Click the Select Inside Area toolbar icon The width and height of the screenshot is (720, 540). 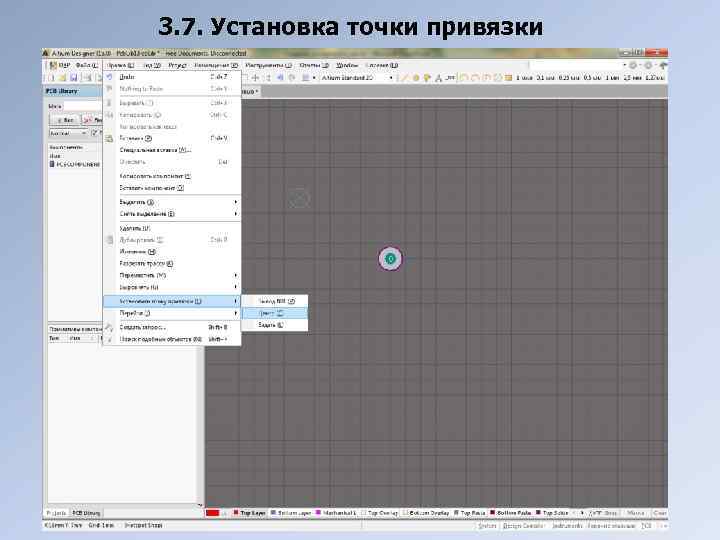[245, 78]
